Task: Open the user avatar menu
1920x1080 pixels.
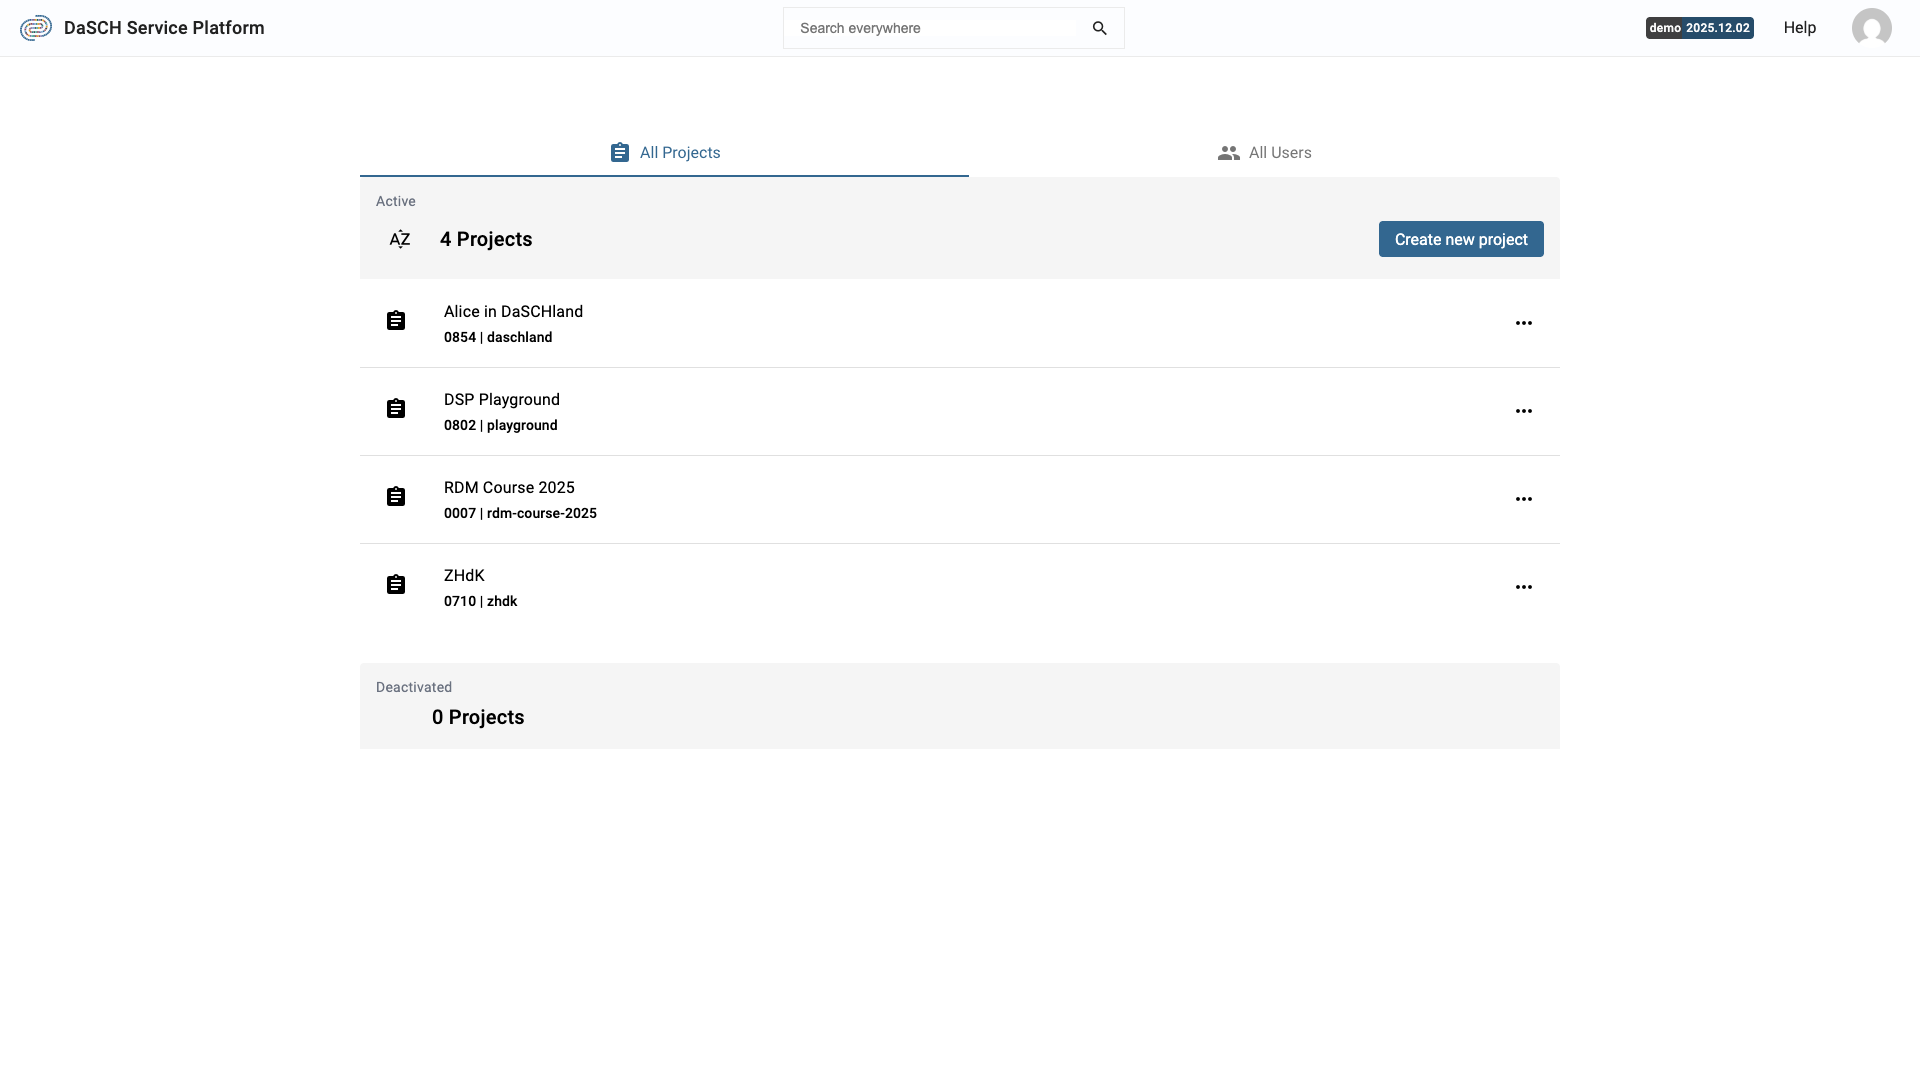Action: [1871, 27]
